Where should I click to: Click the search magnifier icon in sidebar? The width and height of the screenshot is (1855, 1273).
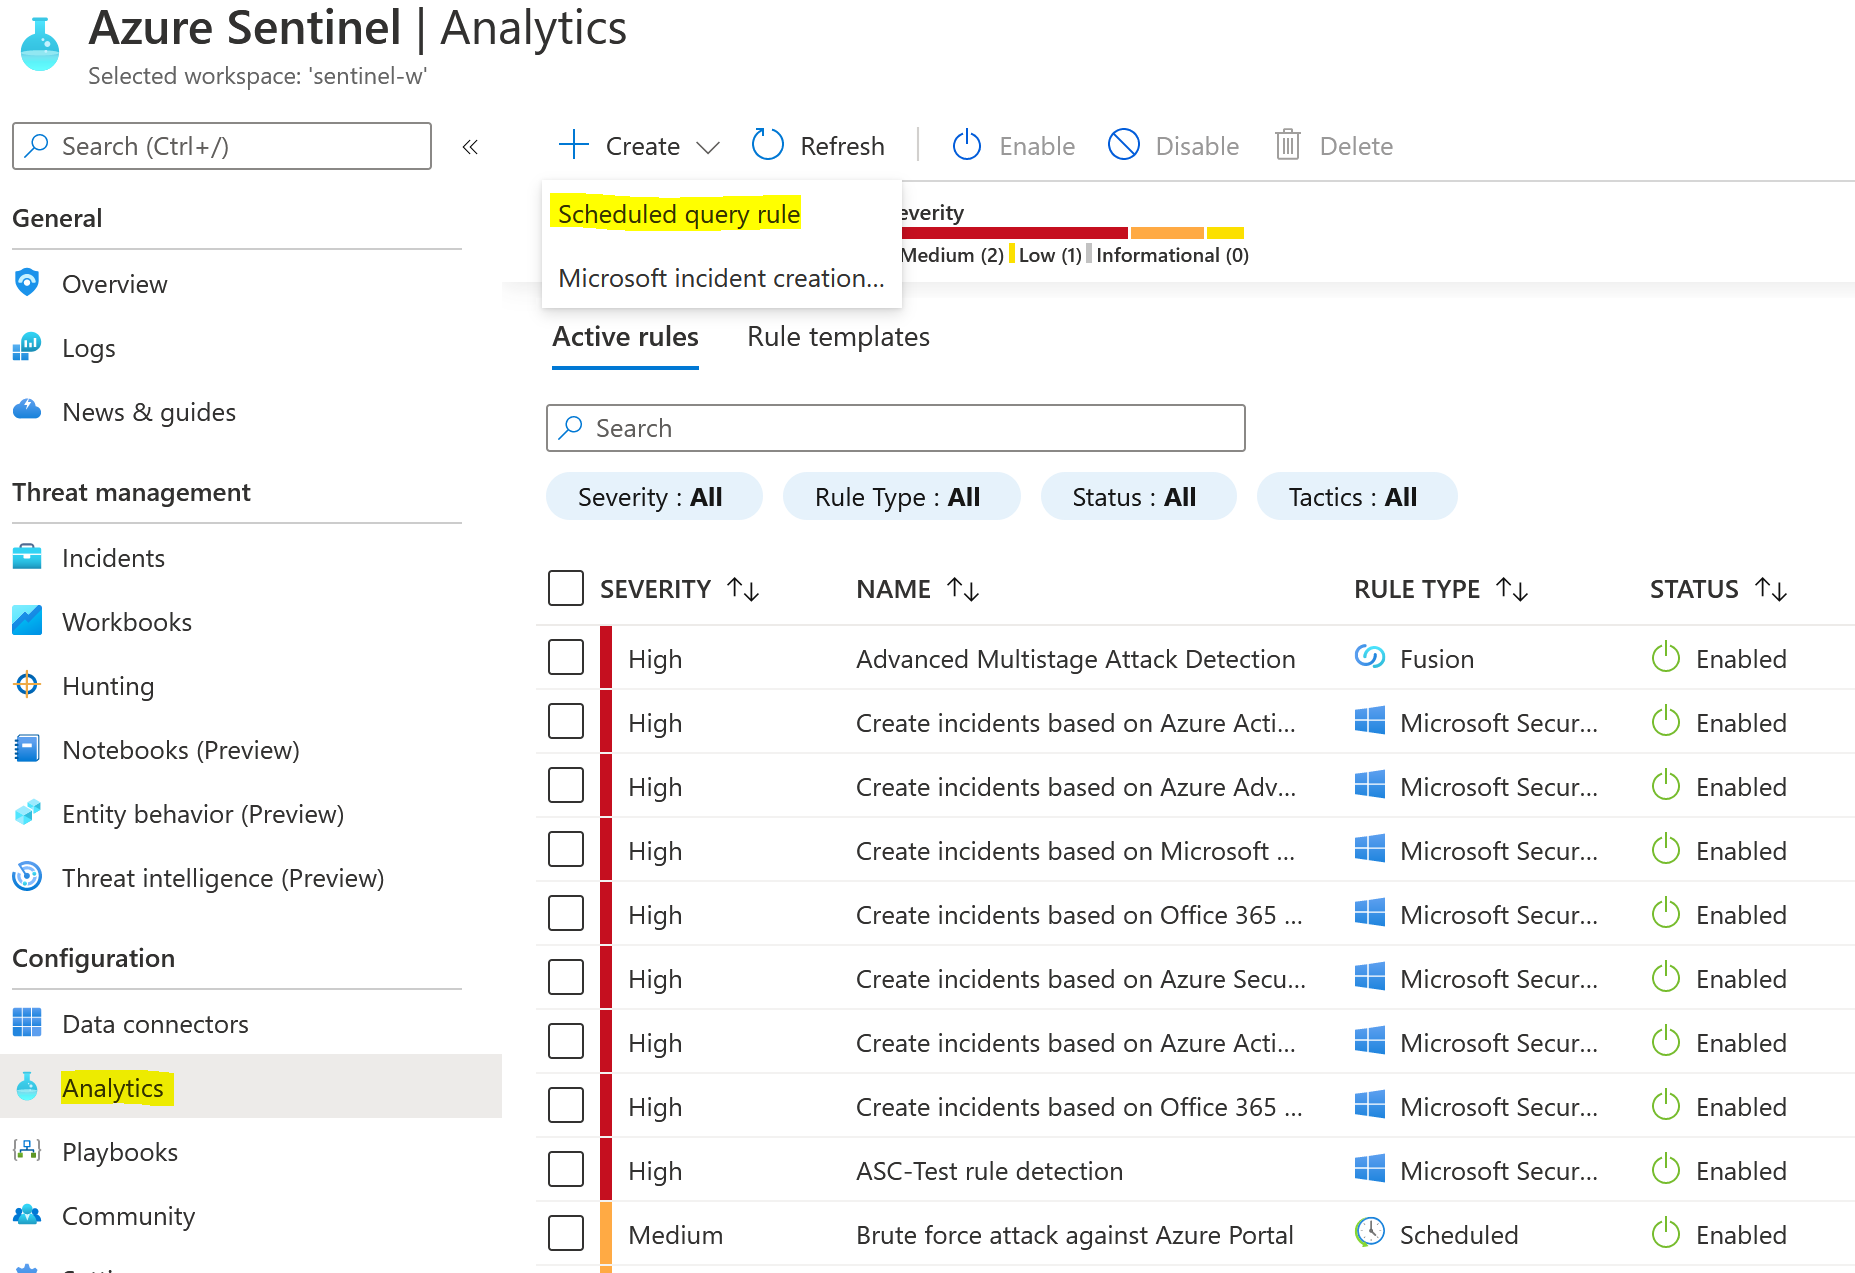coord(37,146)
